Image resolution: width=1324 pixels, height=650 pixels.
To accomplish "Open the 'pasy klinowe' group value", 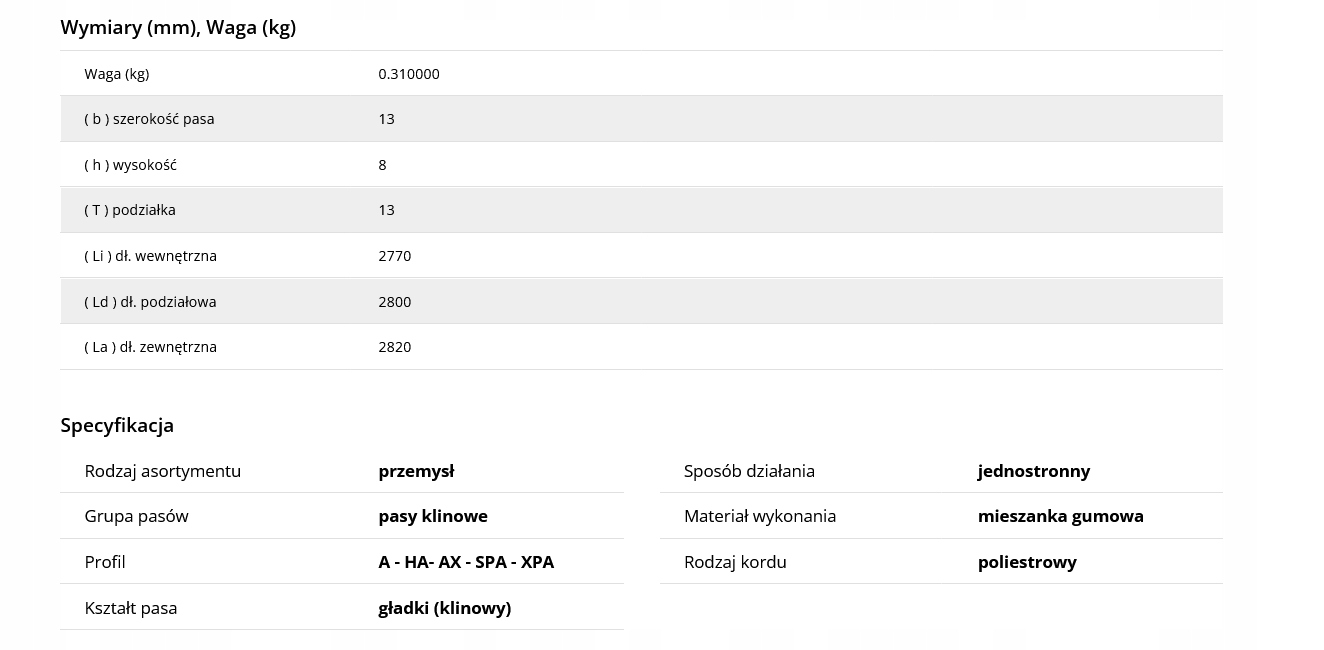I will point(433,516).
